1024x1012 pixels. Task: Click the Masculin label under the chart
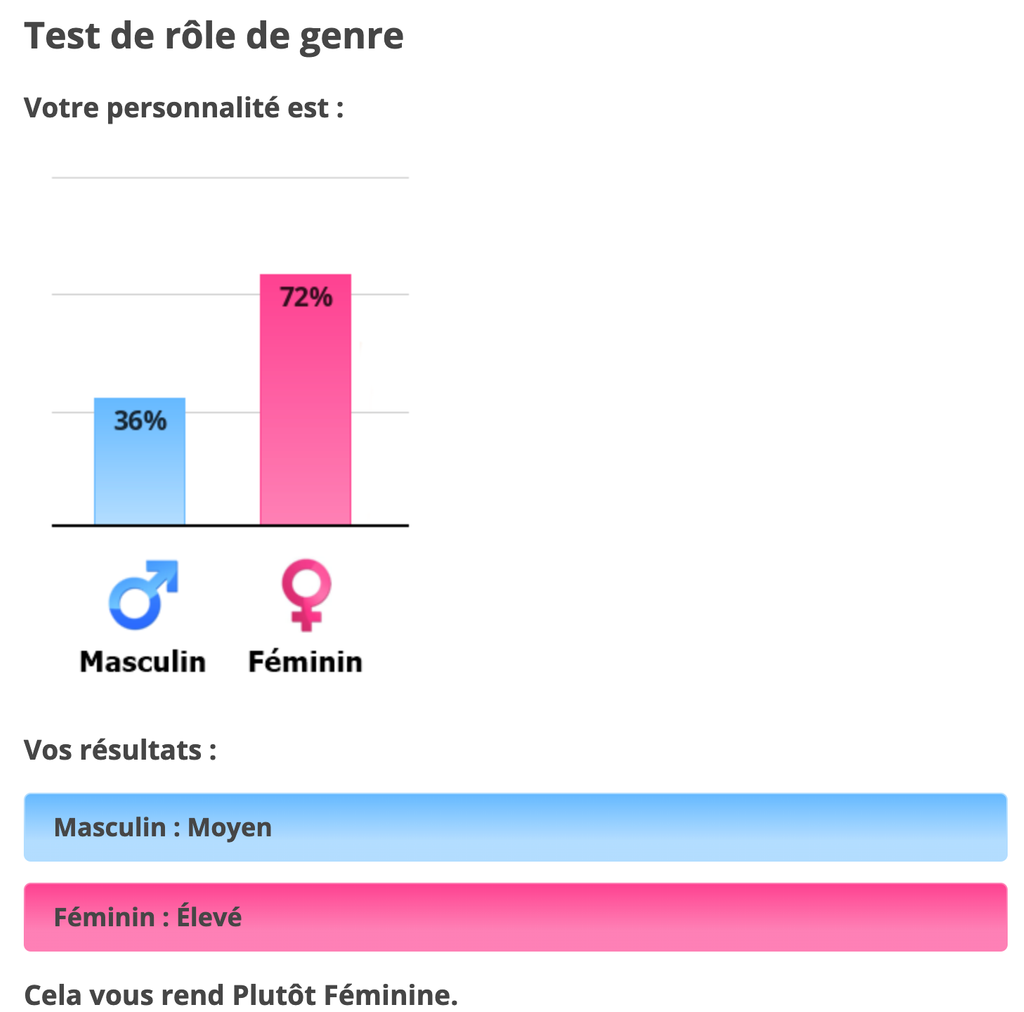pos(143,661)
